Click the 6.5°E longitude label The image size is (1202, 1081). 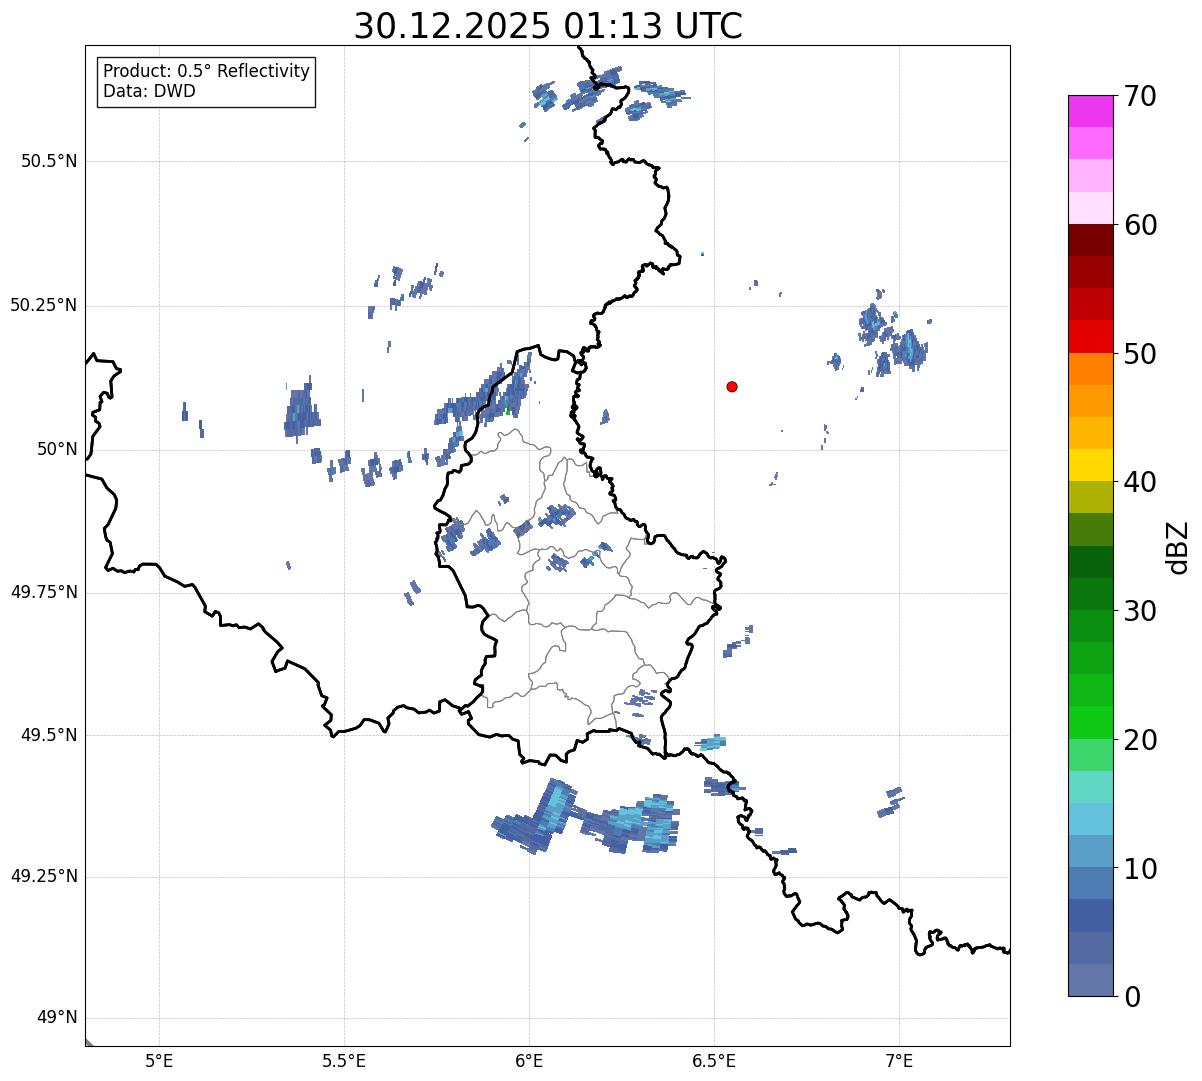click(x=714, y=1060)
